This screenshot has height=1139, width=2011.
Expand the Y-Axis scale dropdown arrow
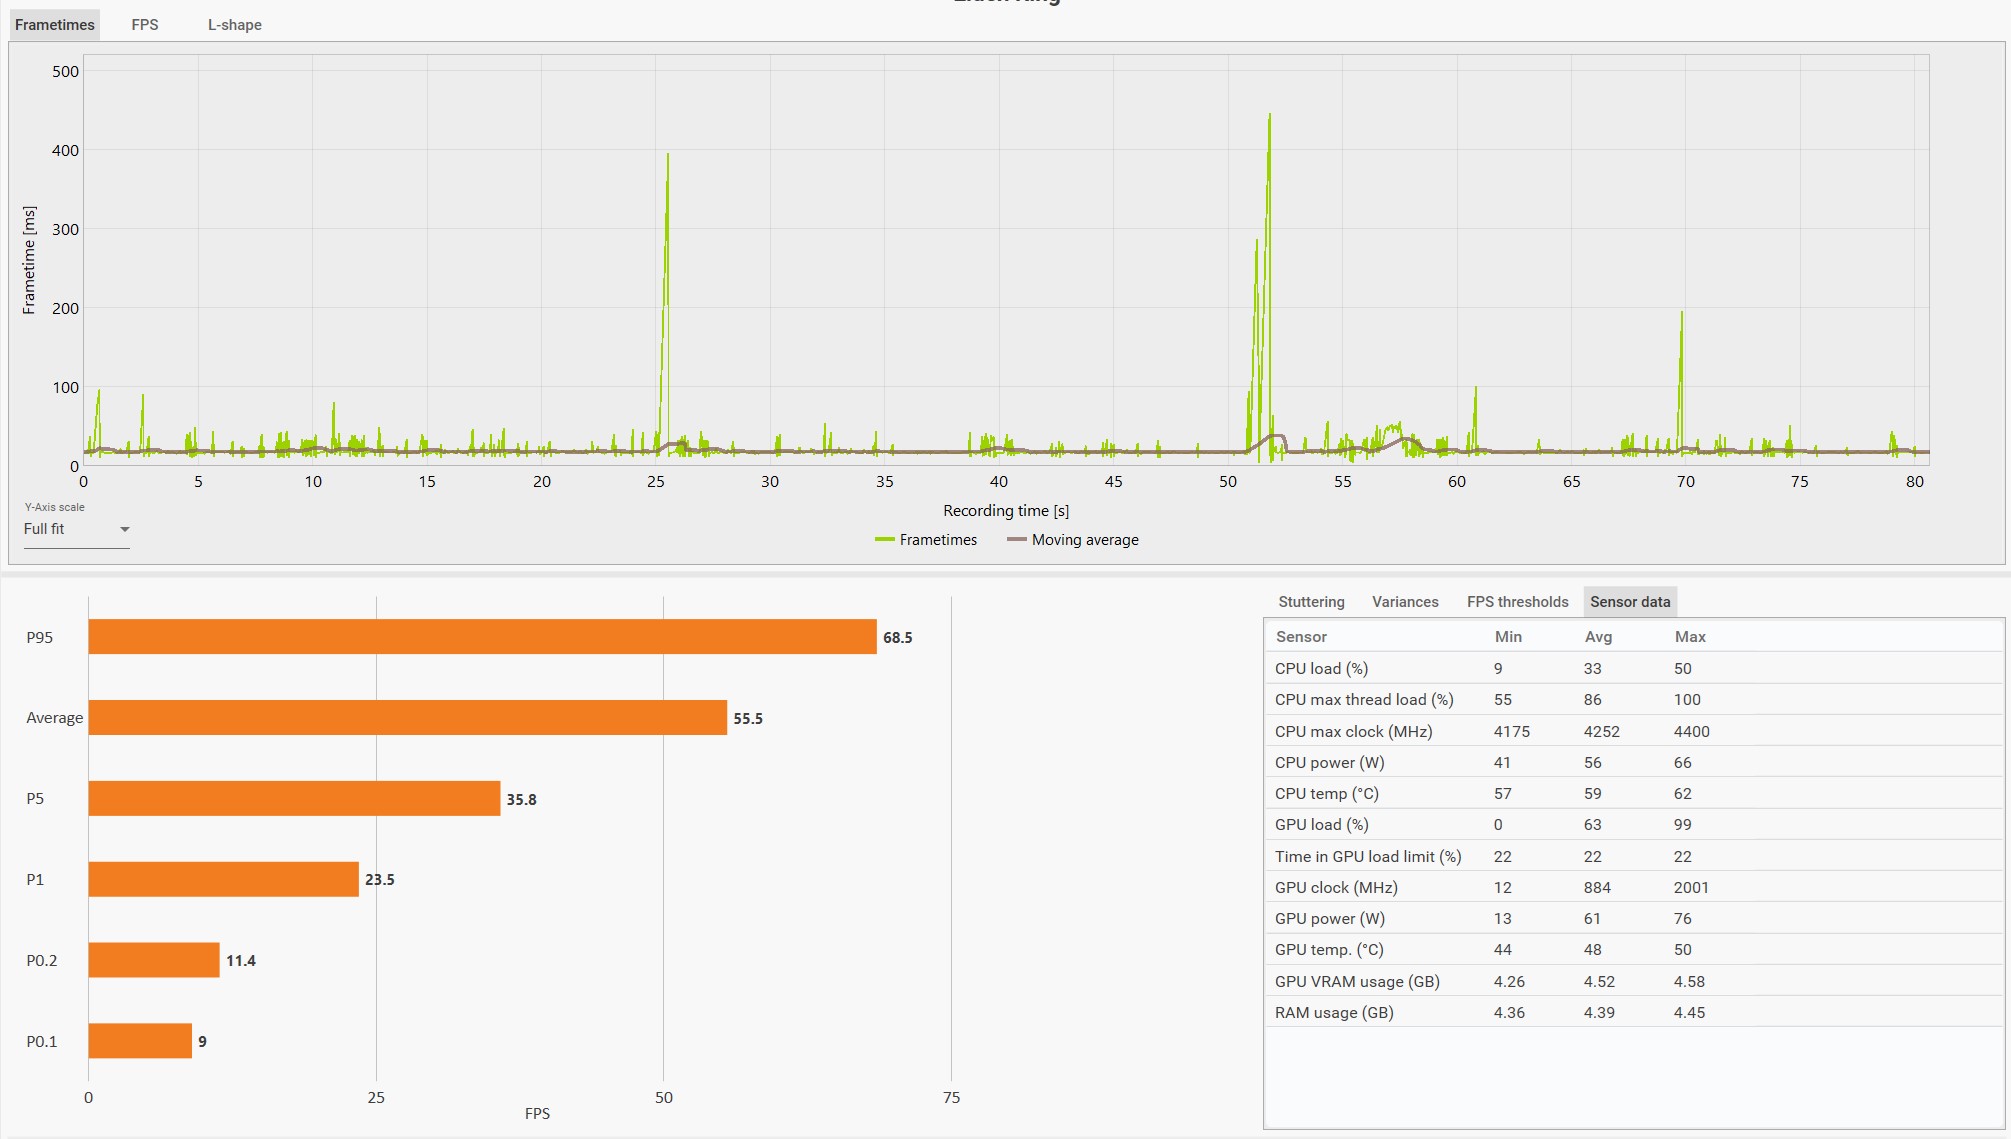[x=125, y=530]
